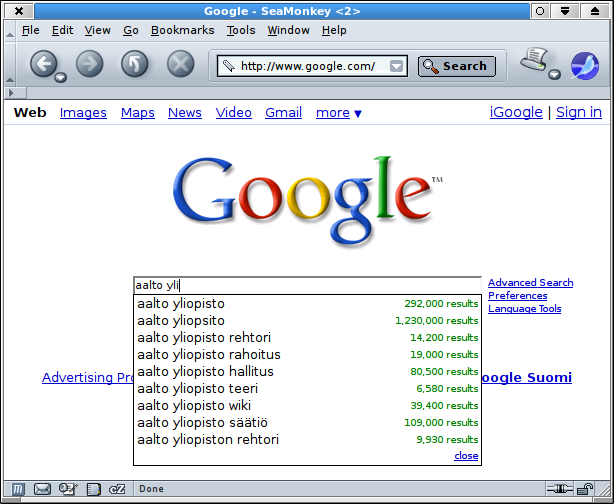The image size is (614, 504).
Task: Reload the page with the Reload button
Action: click(135, 63)
